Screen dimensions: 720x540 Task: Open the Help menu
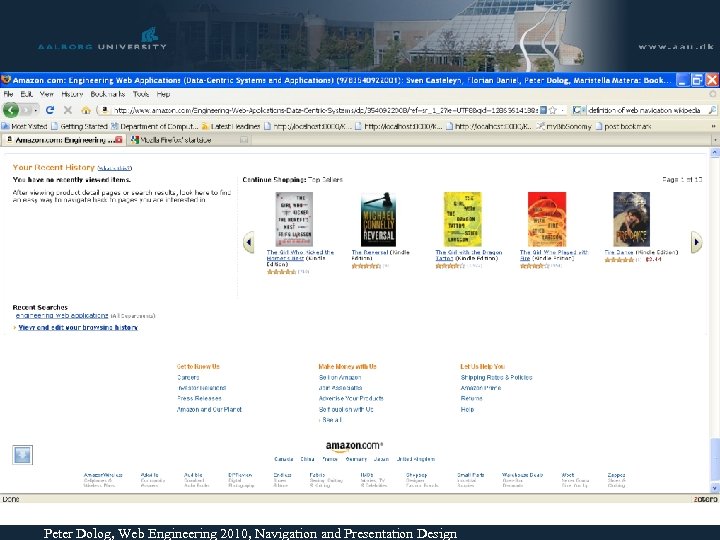pyautogui.click(x=163, y=94)
